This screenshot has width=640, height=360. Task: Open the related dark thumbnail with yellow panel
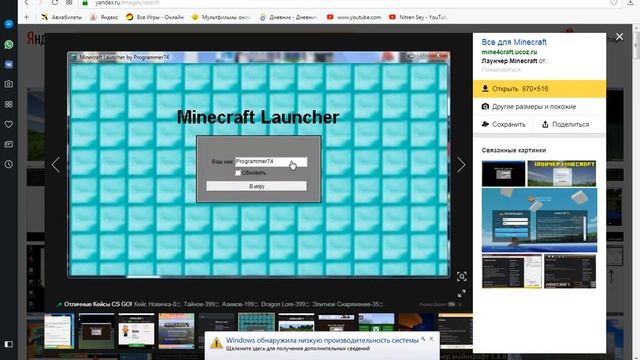512,271
